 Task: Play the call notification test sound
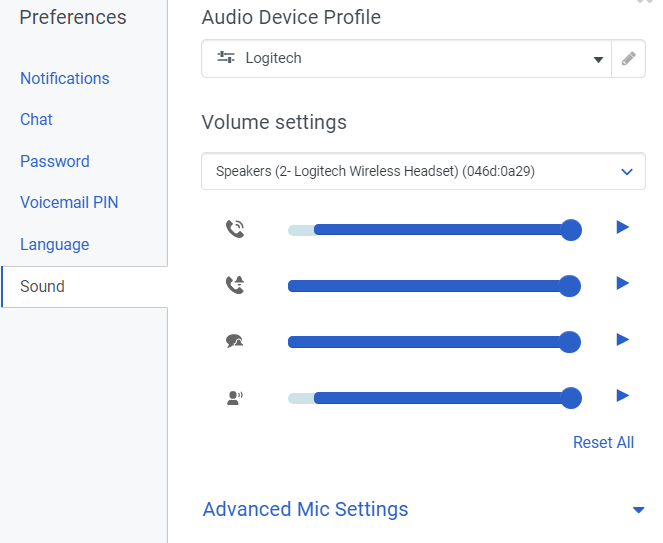pyautogui.click(x=622, y=284)
